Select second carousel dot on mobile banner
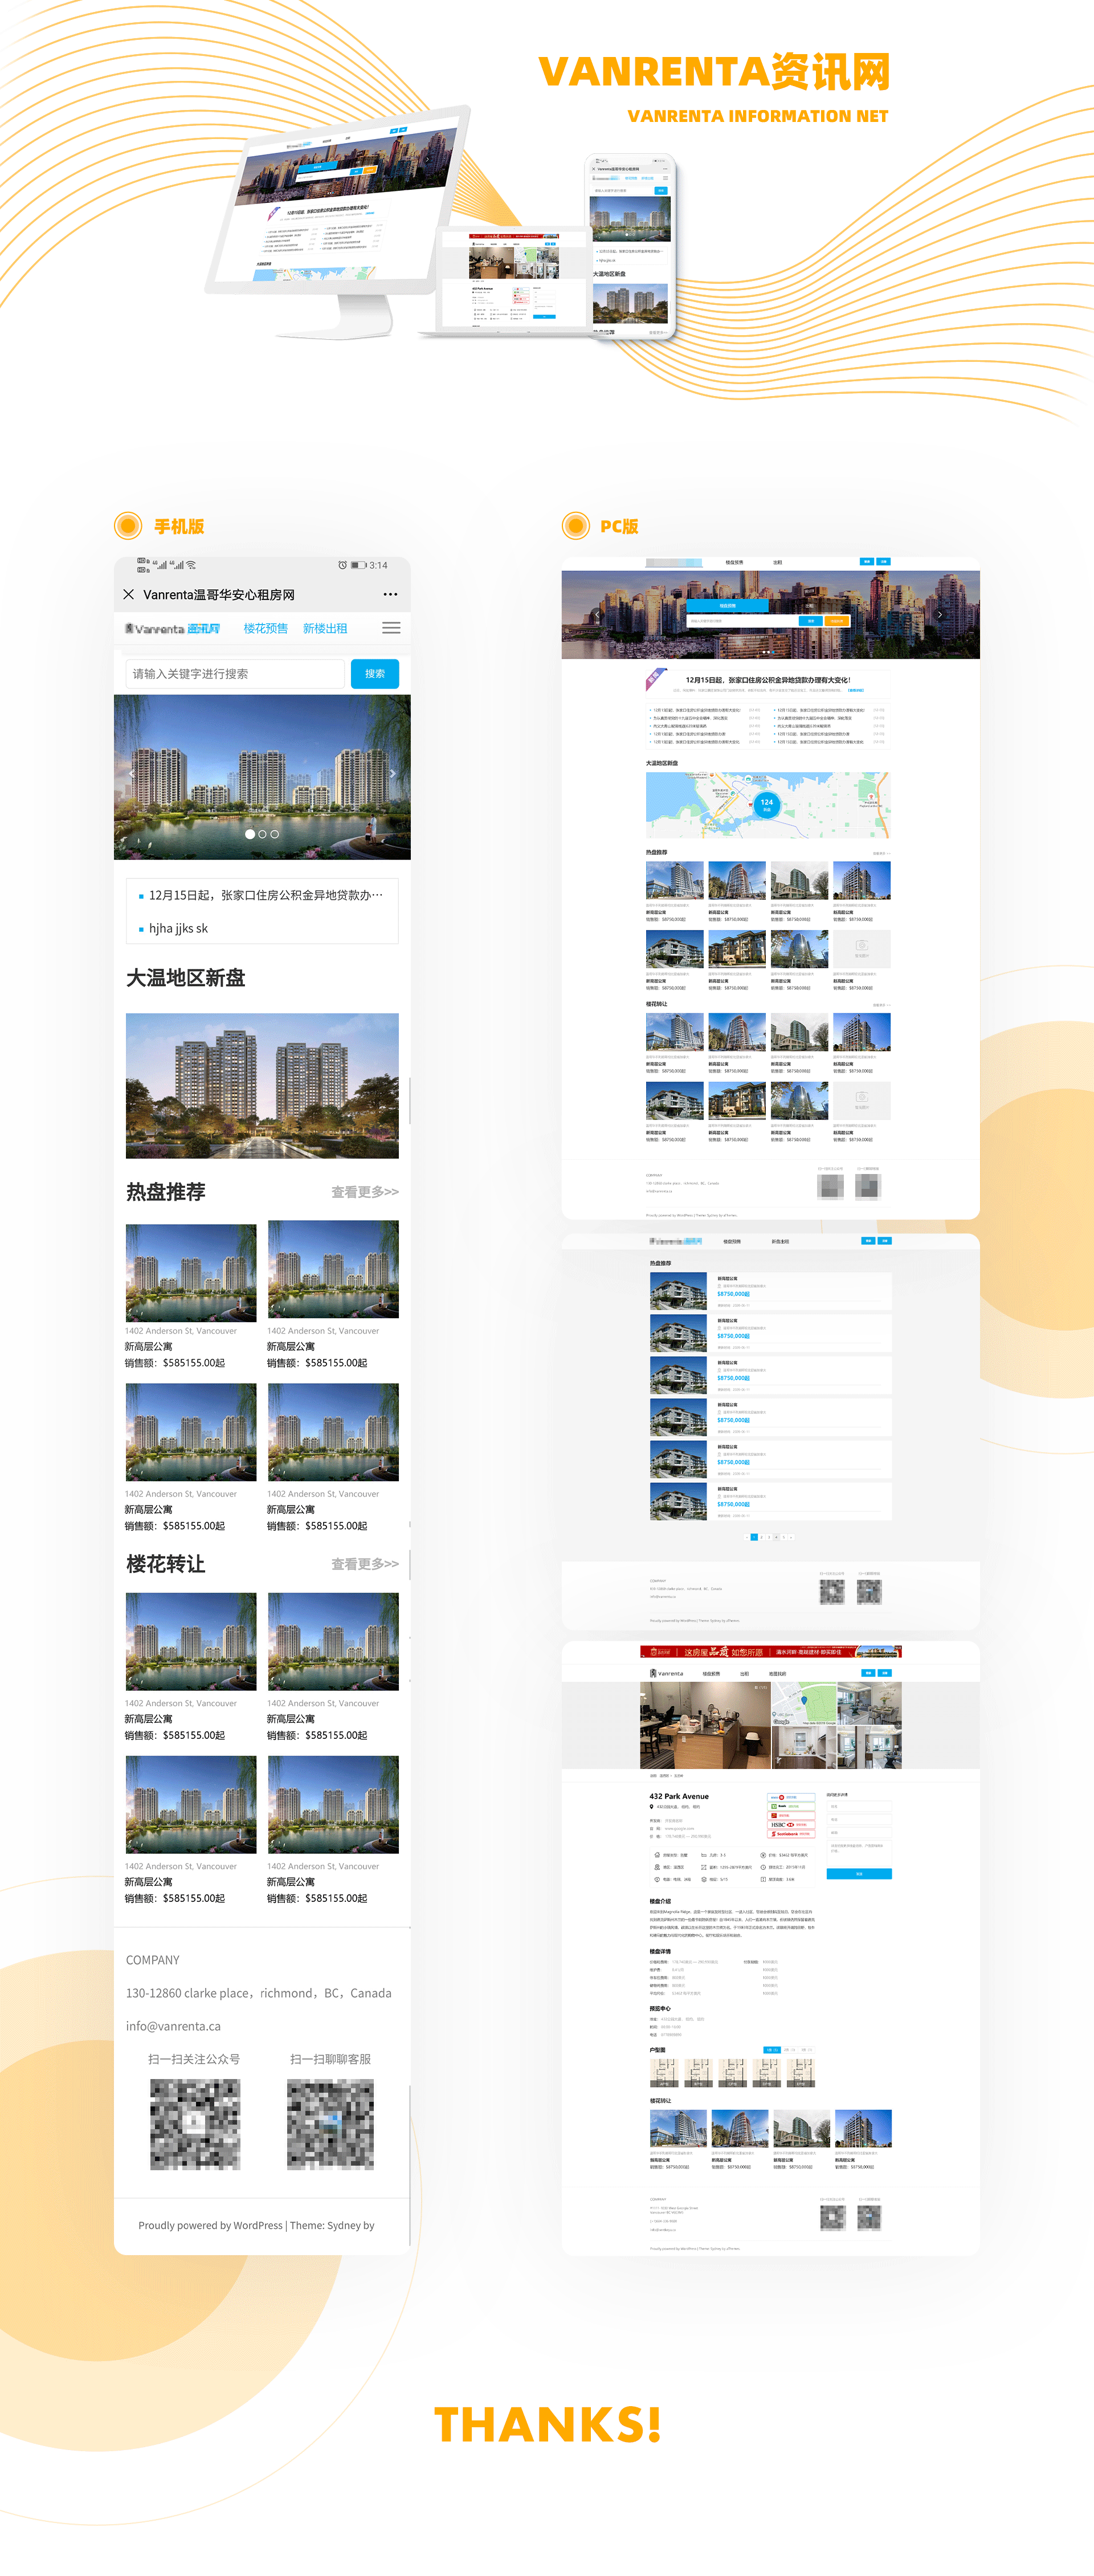Viewport: 1094px width, 2576px height. click(x=262, y=834)
